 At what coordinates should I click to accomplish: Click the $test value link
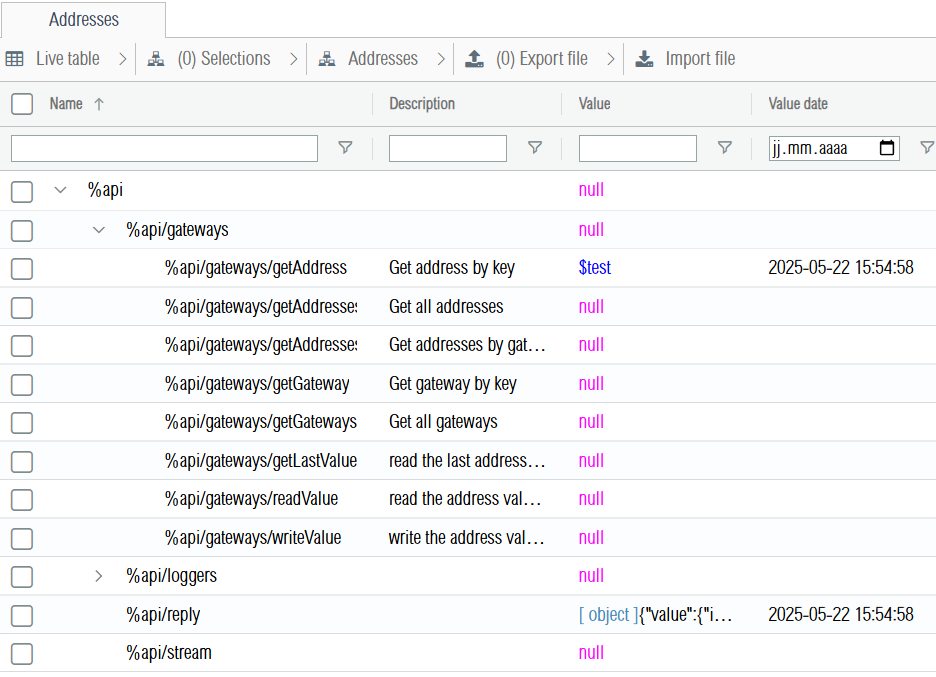tap(595, 268)
